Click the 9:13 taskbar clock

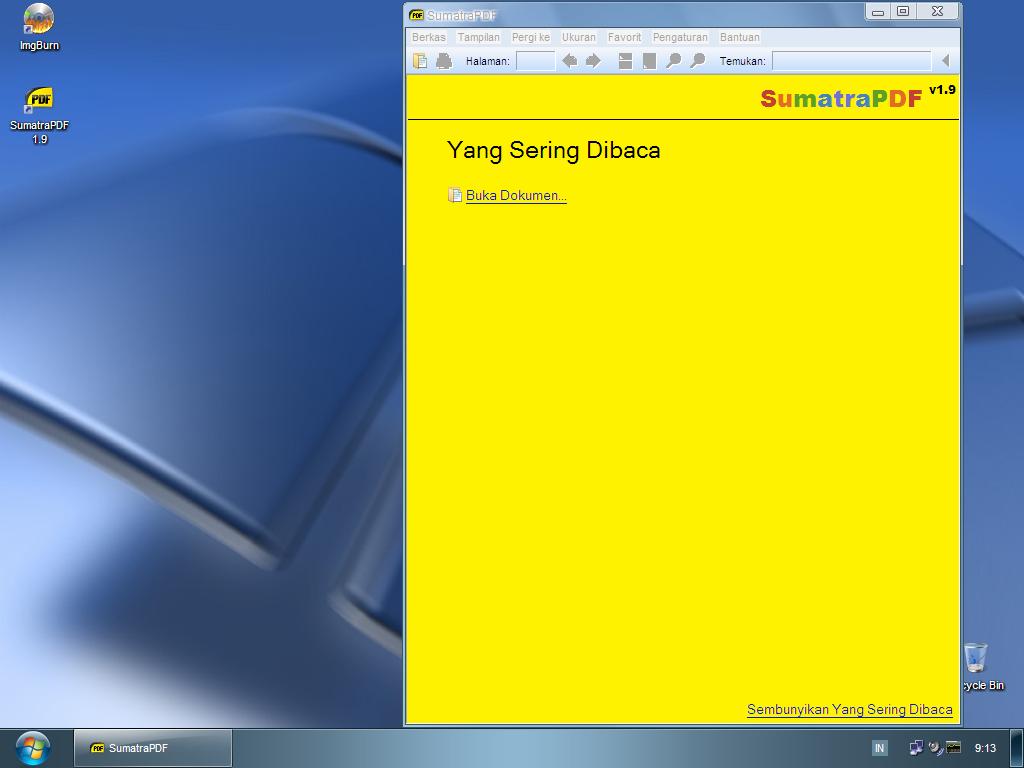click(985, 748)
